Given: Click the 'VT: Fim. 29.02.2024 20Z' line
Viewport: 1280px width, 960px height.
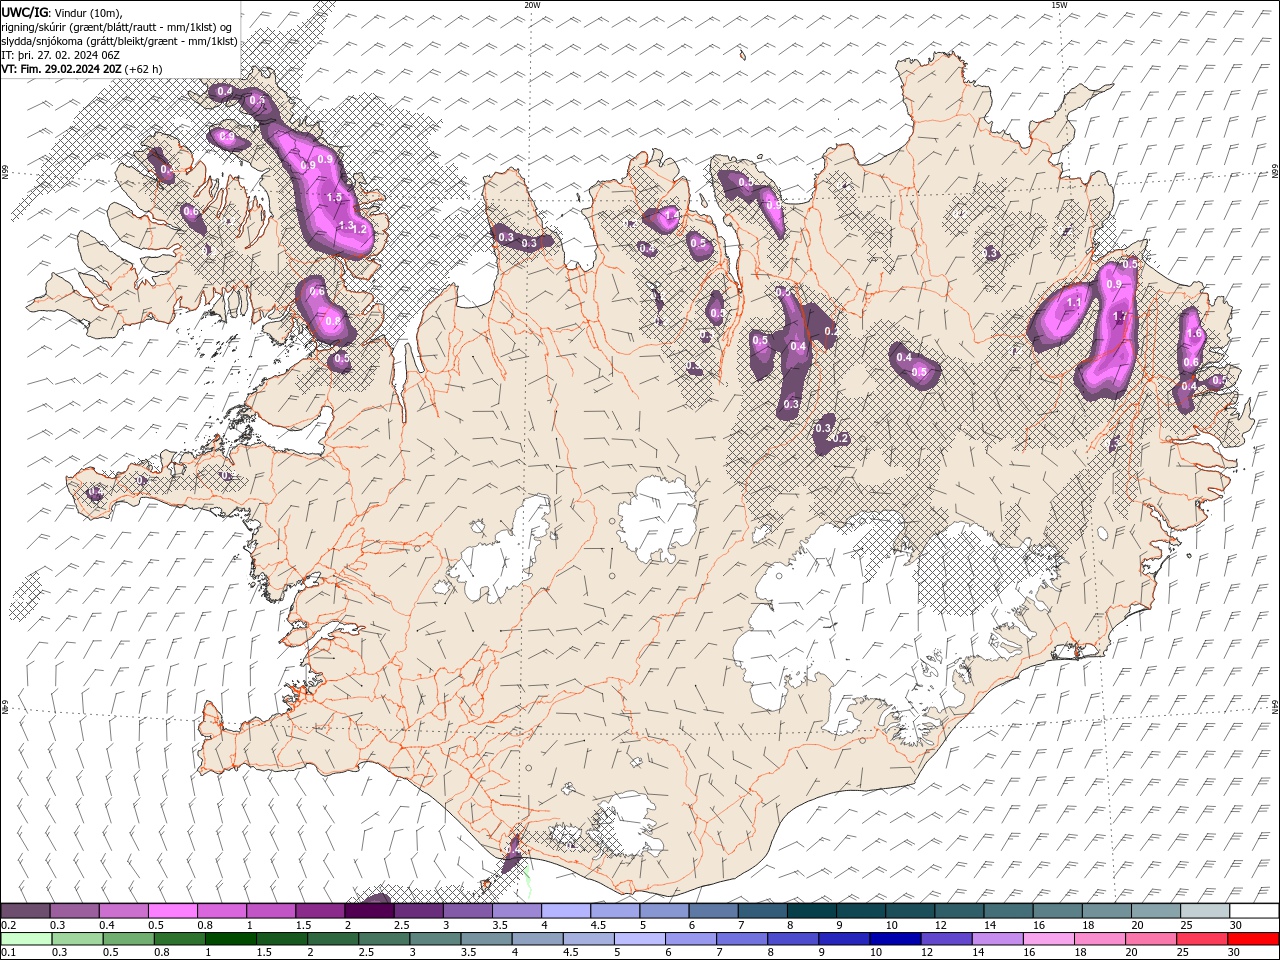Looking at the screenshot, I should point(82,69).
